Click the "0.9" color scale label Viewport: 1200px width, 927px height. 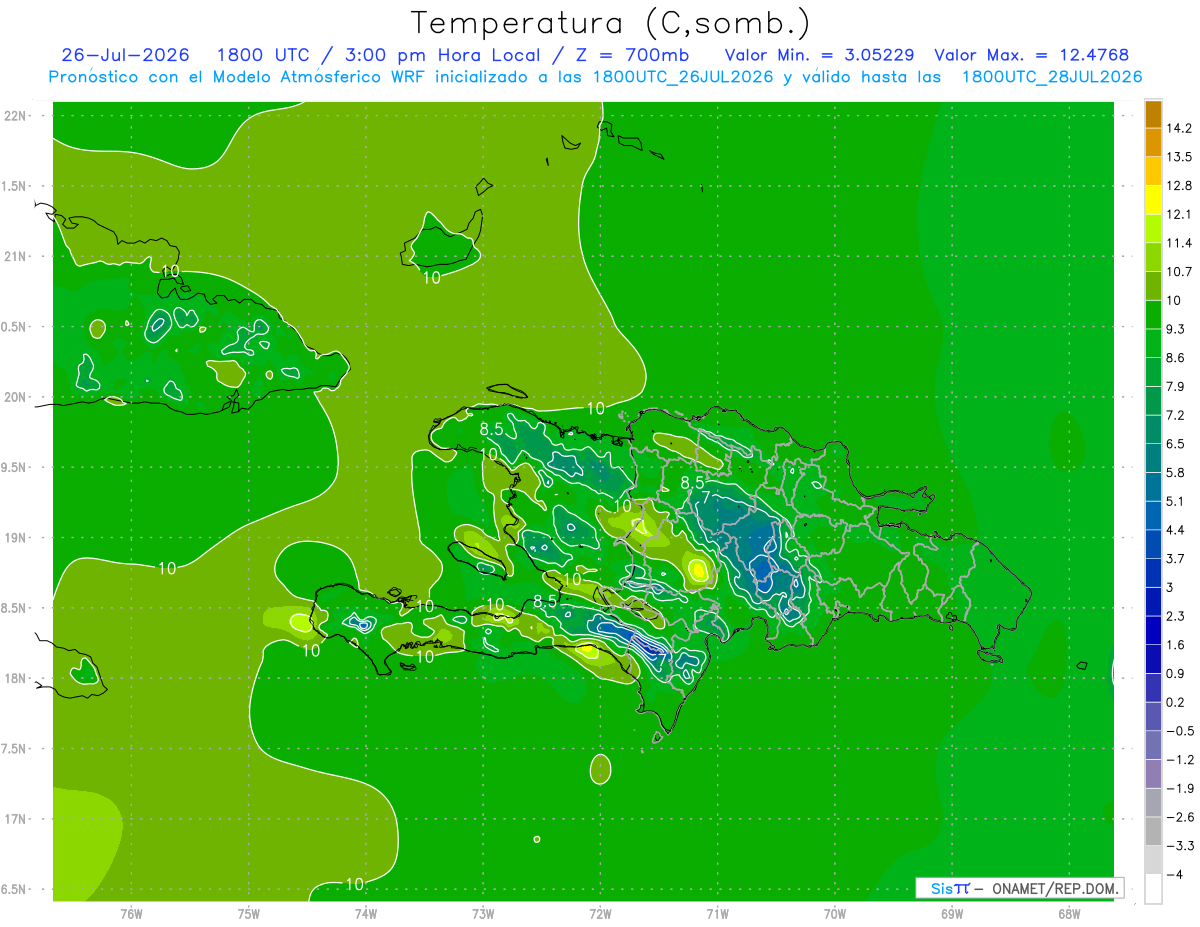(1177, 674)
